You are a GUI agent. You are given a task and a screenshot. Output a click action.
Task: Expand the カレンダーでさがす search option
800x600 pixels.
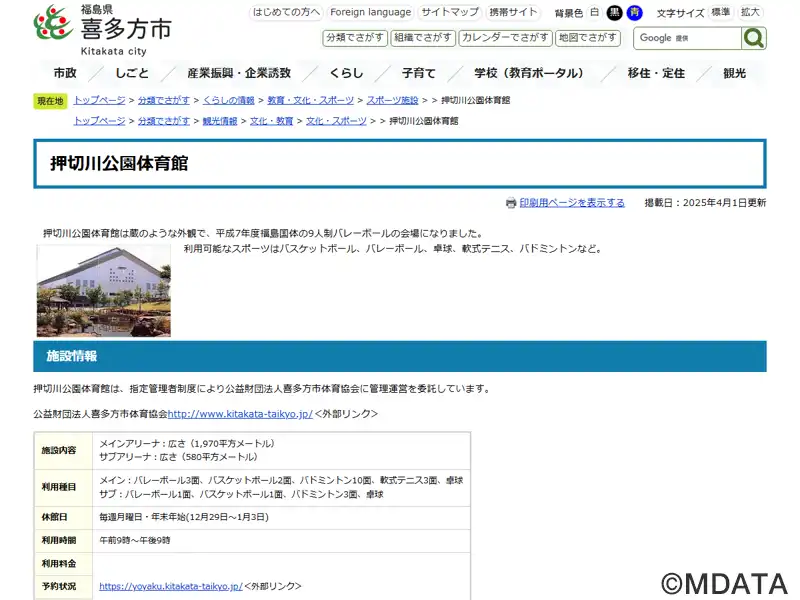(505, 38)
